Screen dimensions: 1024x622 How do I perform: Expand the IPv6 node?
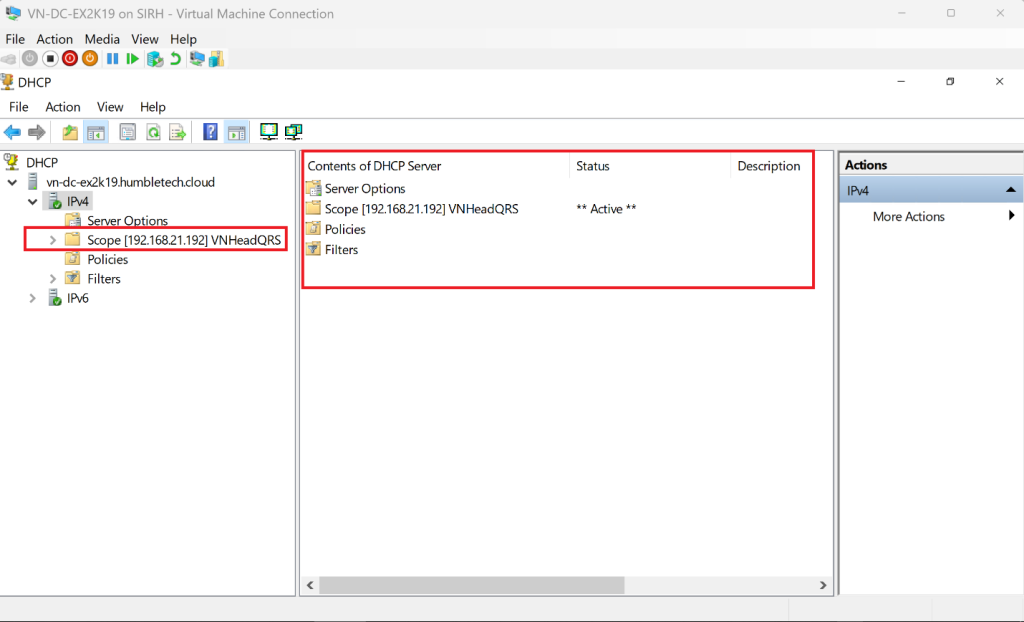click(x=33, y=298)
